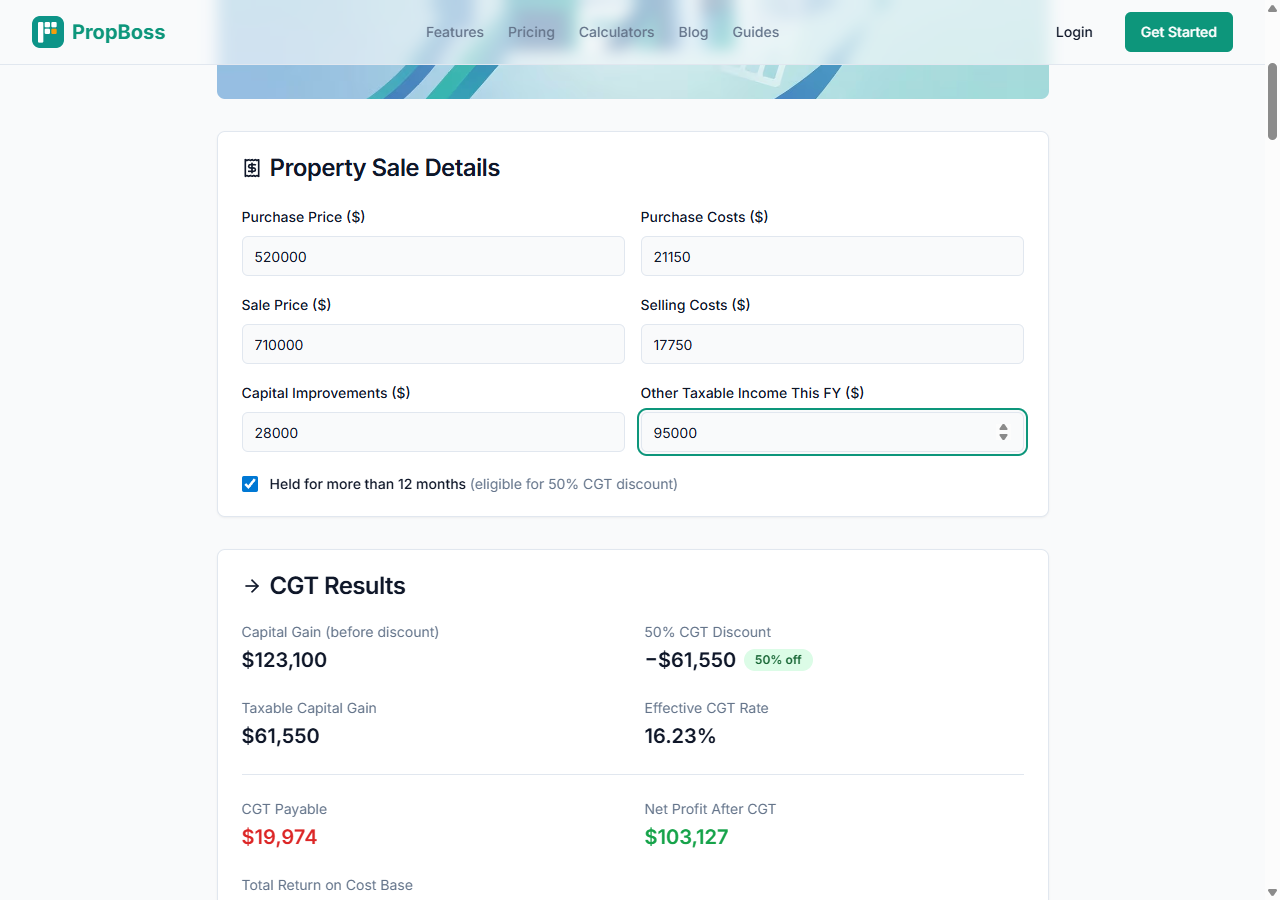This screenshot has height=900, width=1280.
Task: Visit the Blog
Action: [x=693, y=31]
